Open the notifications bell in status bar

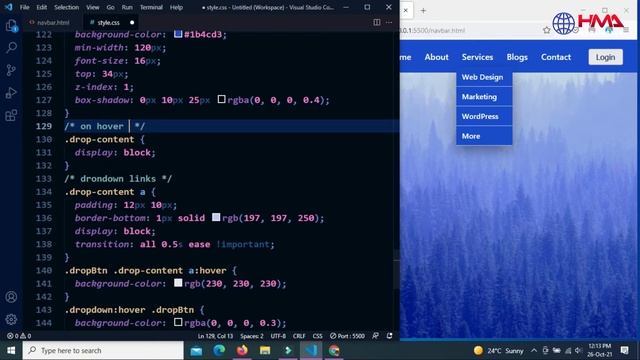click(390, 336)
